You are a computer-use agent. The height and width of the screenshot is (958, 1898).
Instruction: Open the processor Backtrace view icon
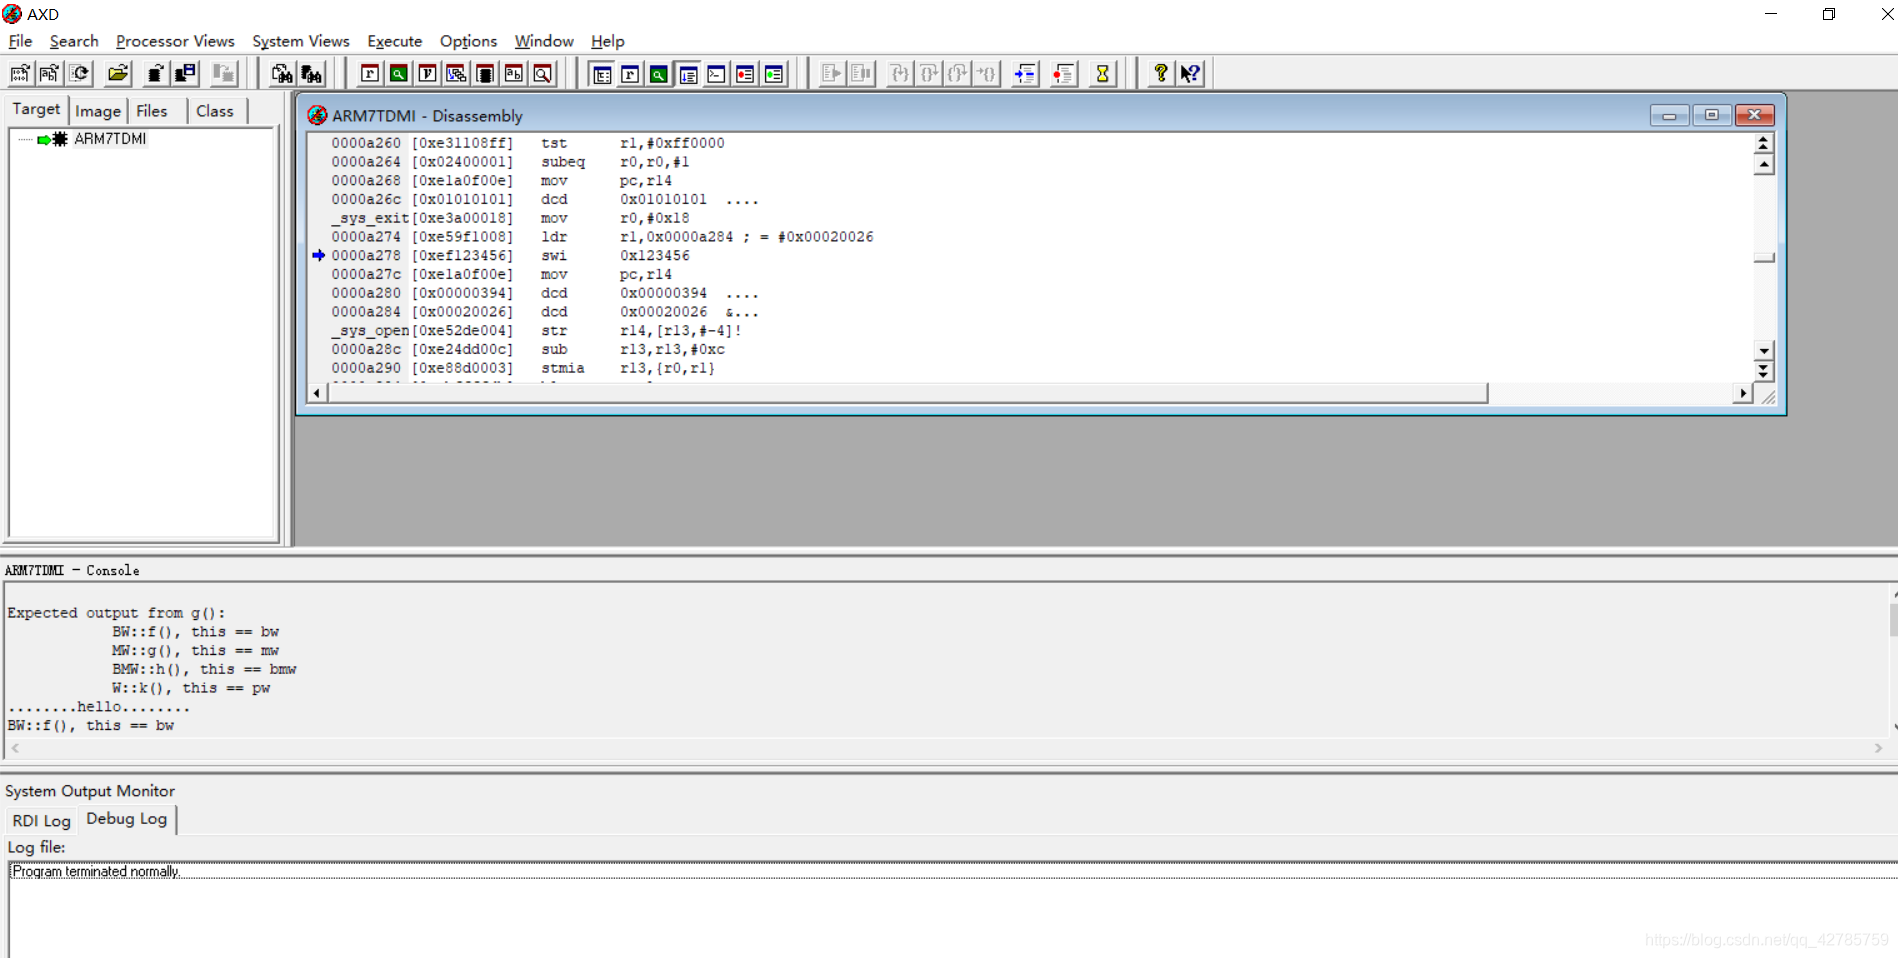click(456, 73)
